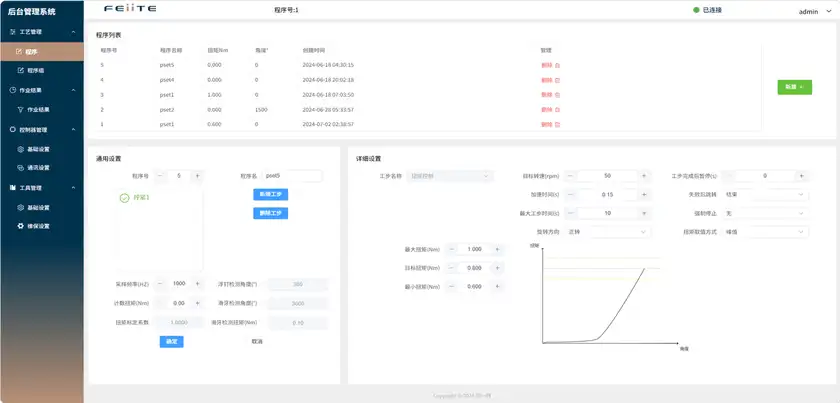This screenshot has width=840, height=403.
Task: Increase the 最小扭矩(Nm) value
Action: [x=497, y=287]
